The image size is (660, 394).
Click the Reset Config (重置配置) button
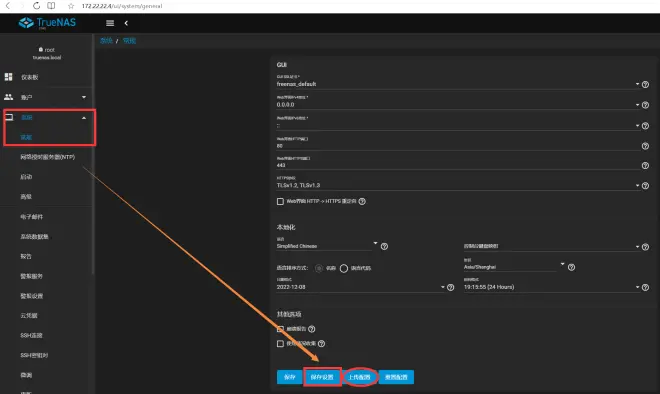pos(396,377)
